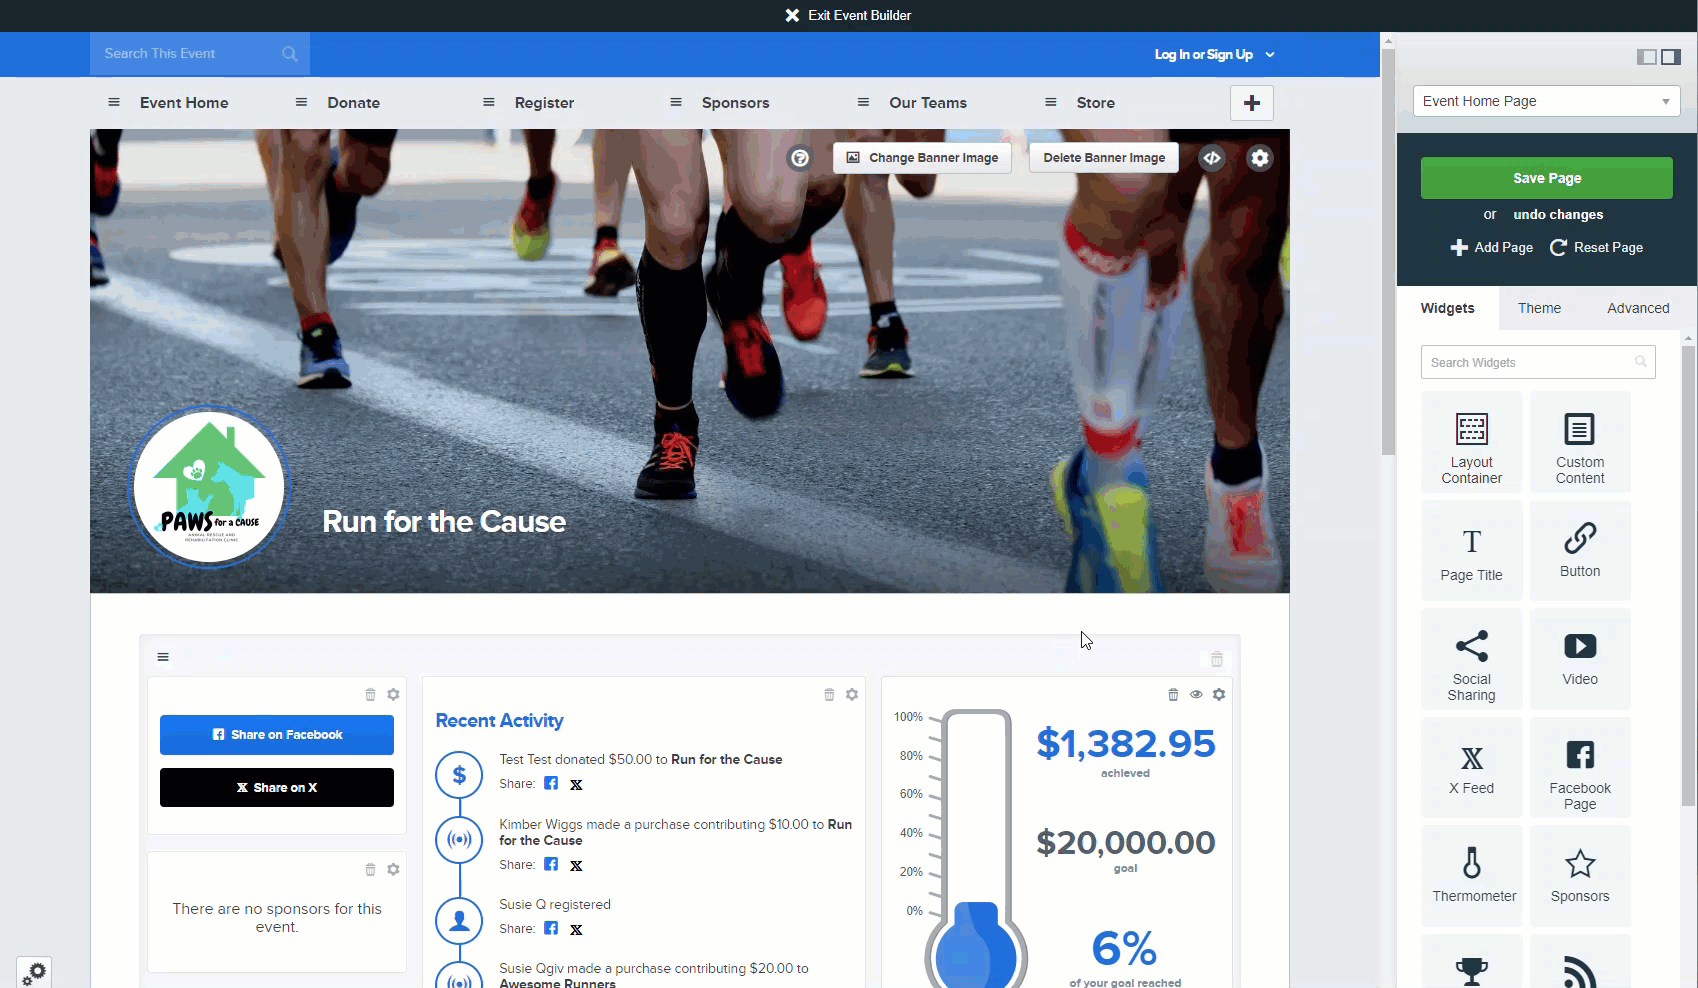This screenshot has height=988, width=1698.
Task: Open Our Teams menu item handle
Action: 863,102
